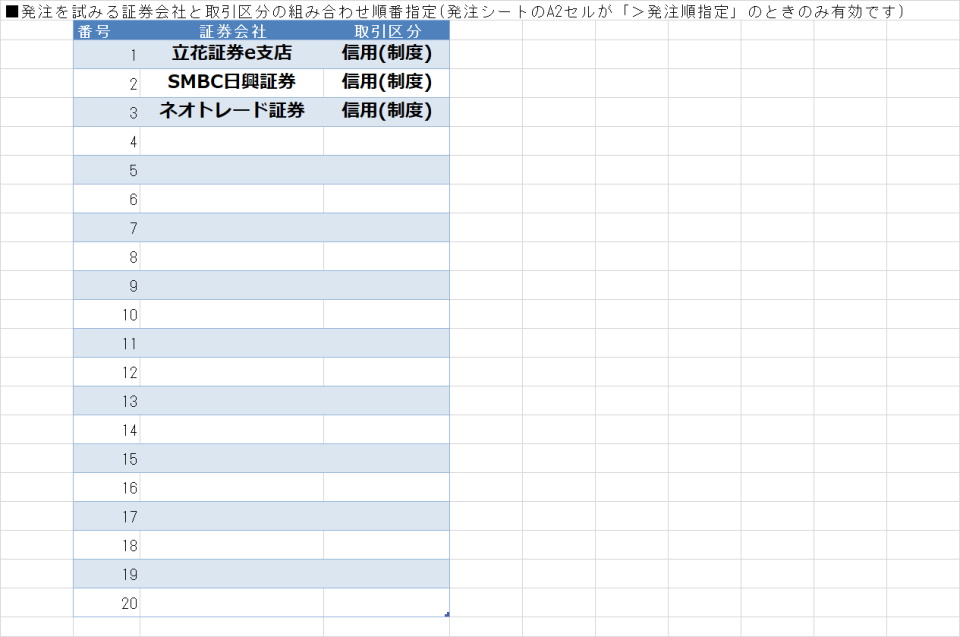Click the number 3 cell
This screenshot has width=960, height=637.
click(107, 111)
